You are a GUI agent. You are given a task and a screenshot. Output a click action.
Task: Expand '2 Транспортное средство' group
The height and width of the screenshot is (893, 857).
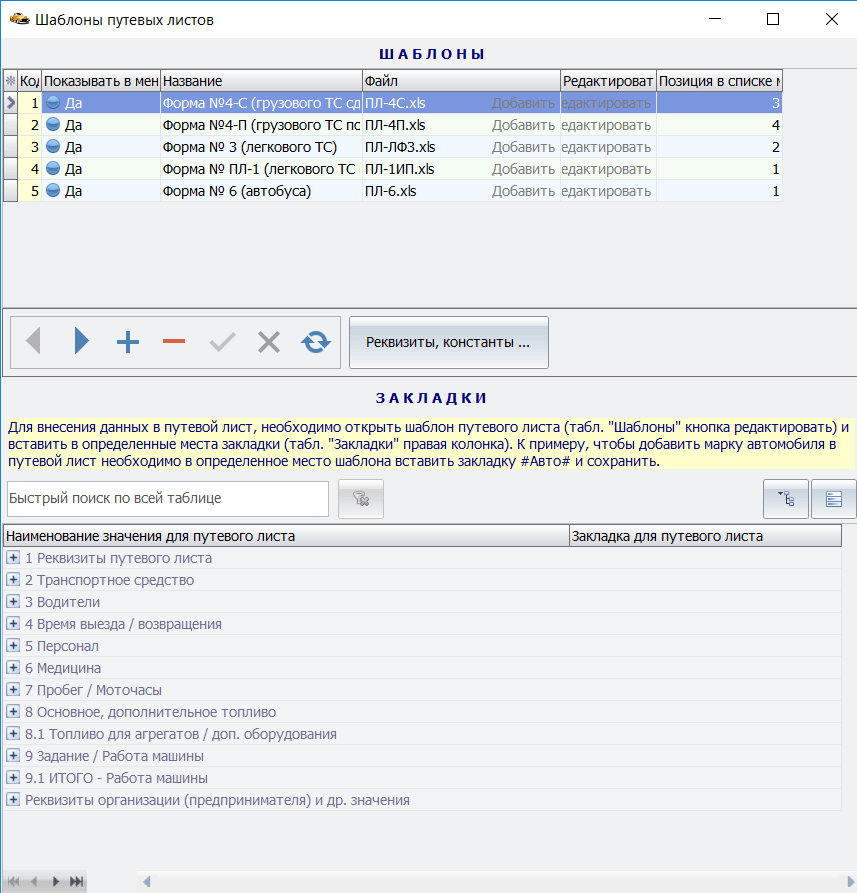13,580
